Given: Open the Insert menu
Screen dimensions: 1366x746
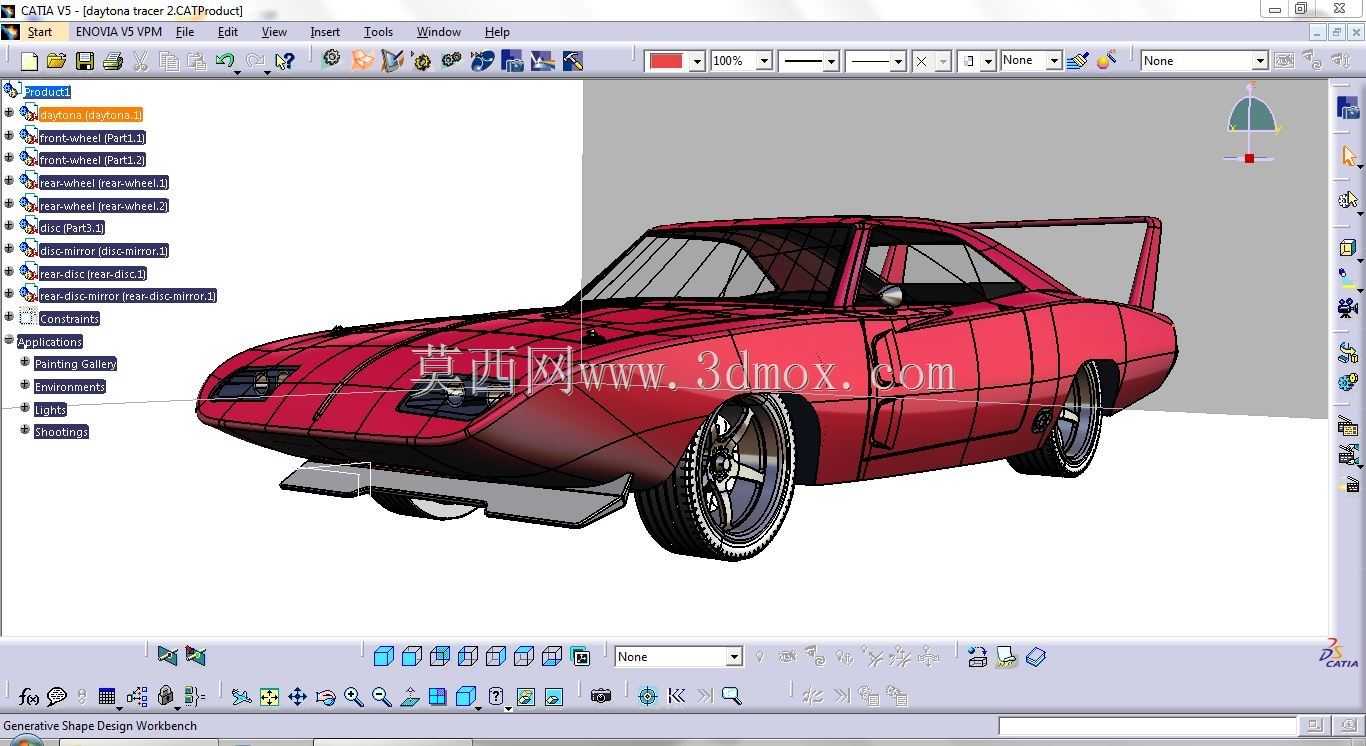Looking at the screenshot, I should tap(325, 32).
